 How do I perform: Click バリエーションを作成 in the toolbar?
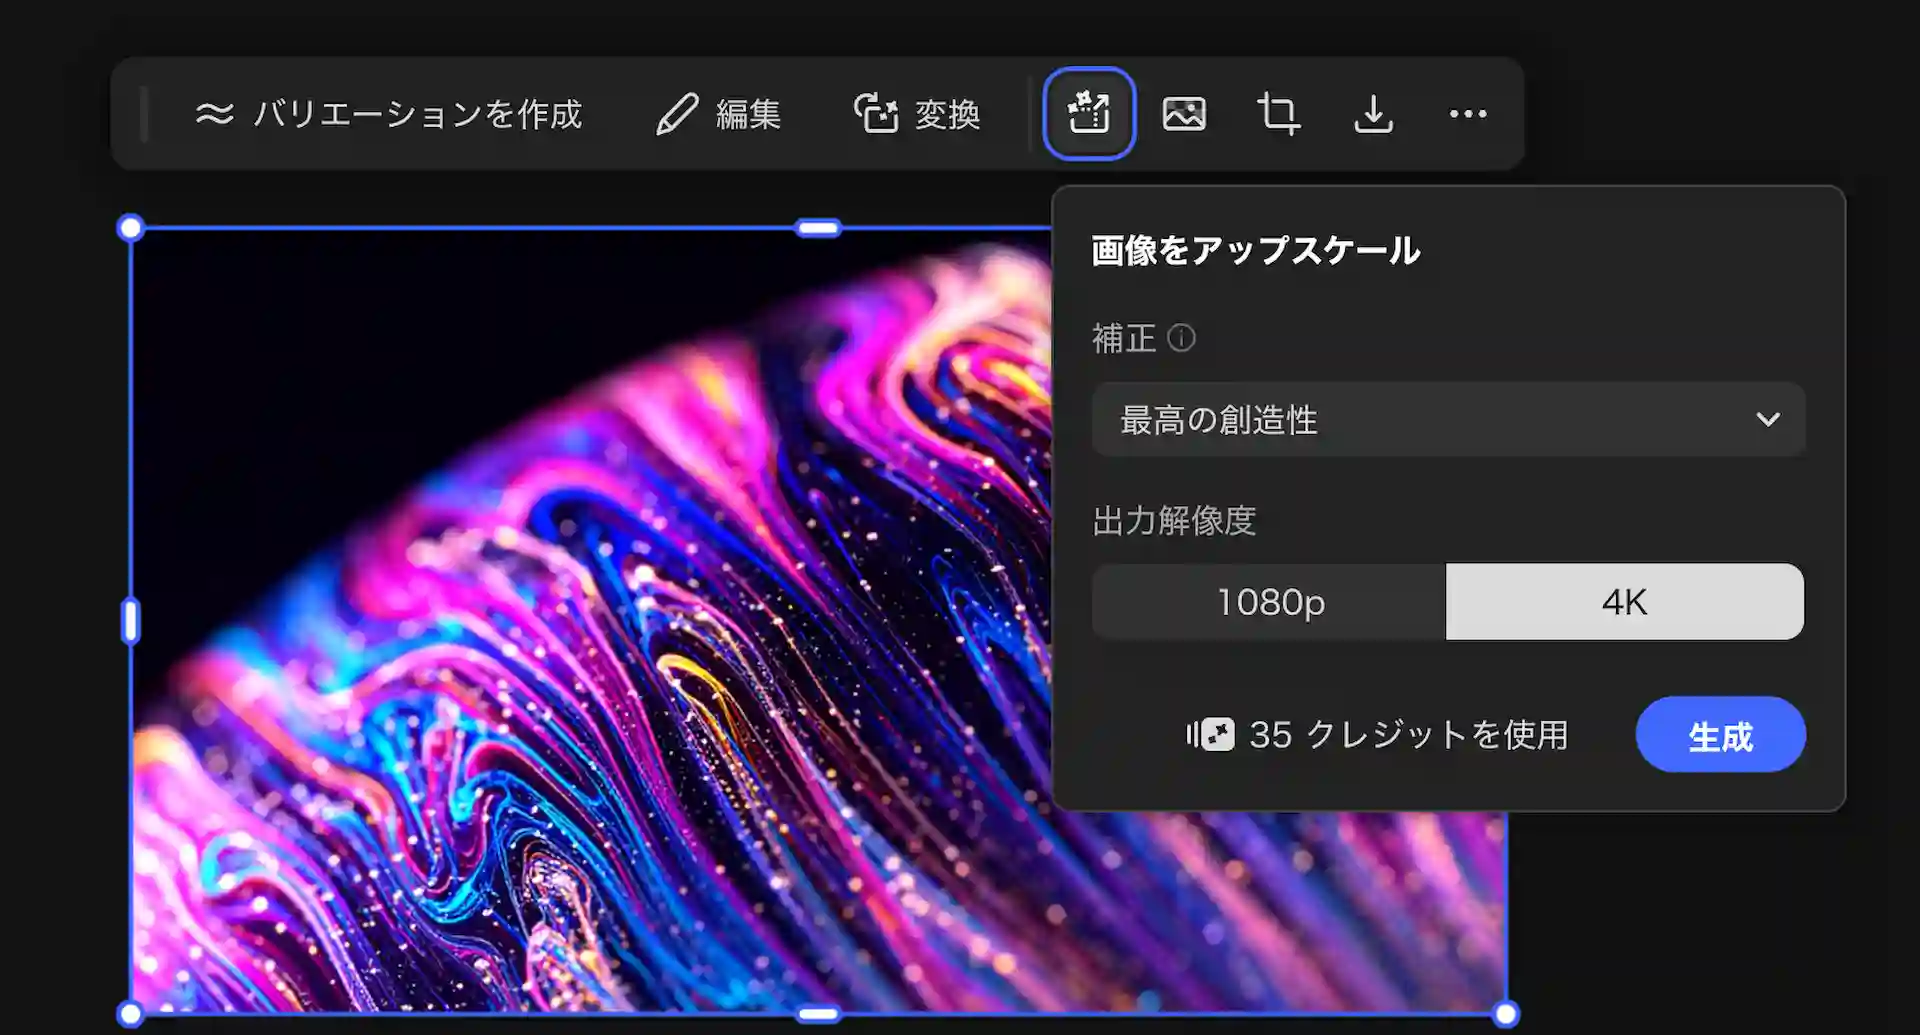(389, 114)
